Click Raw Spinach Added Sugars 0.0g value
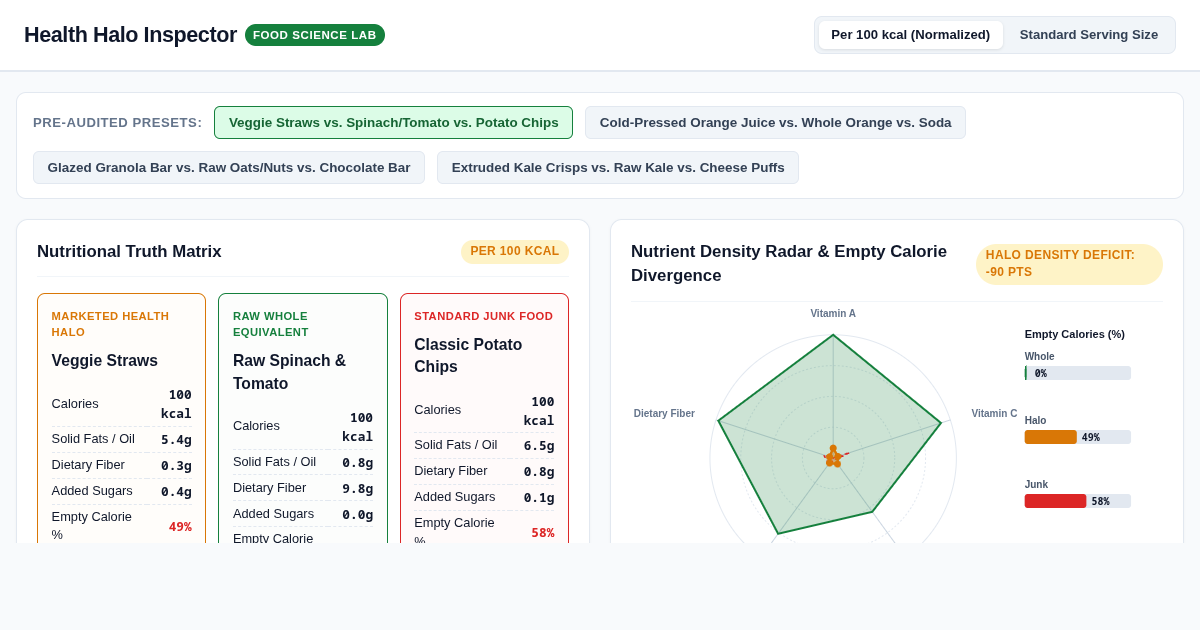This screenshot has width=1200, height=630. [358, 514]
